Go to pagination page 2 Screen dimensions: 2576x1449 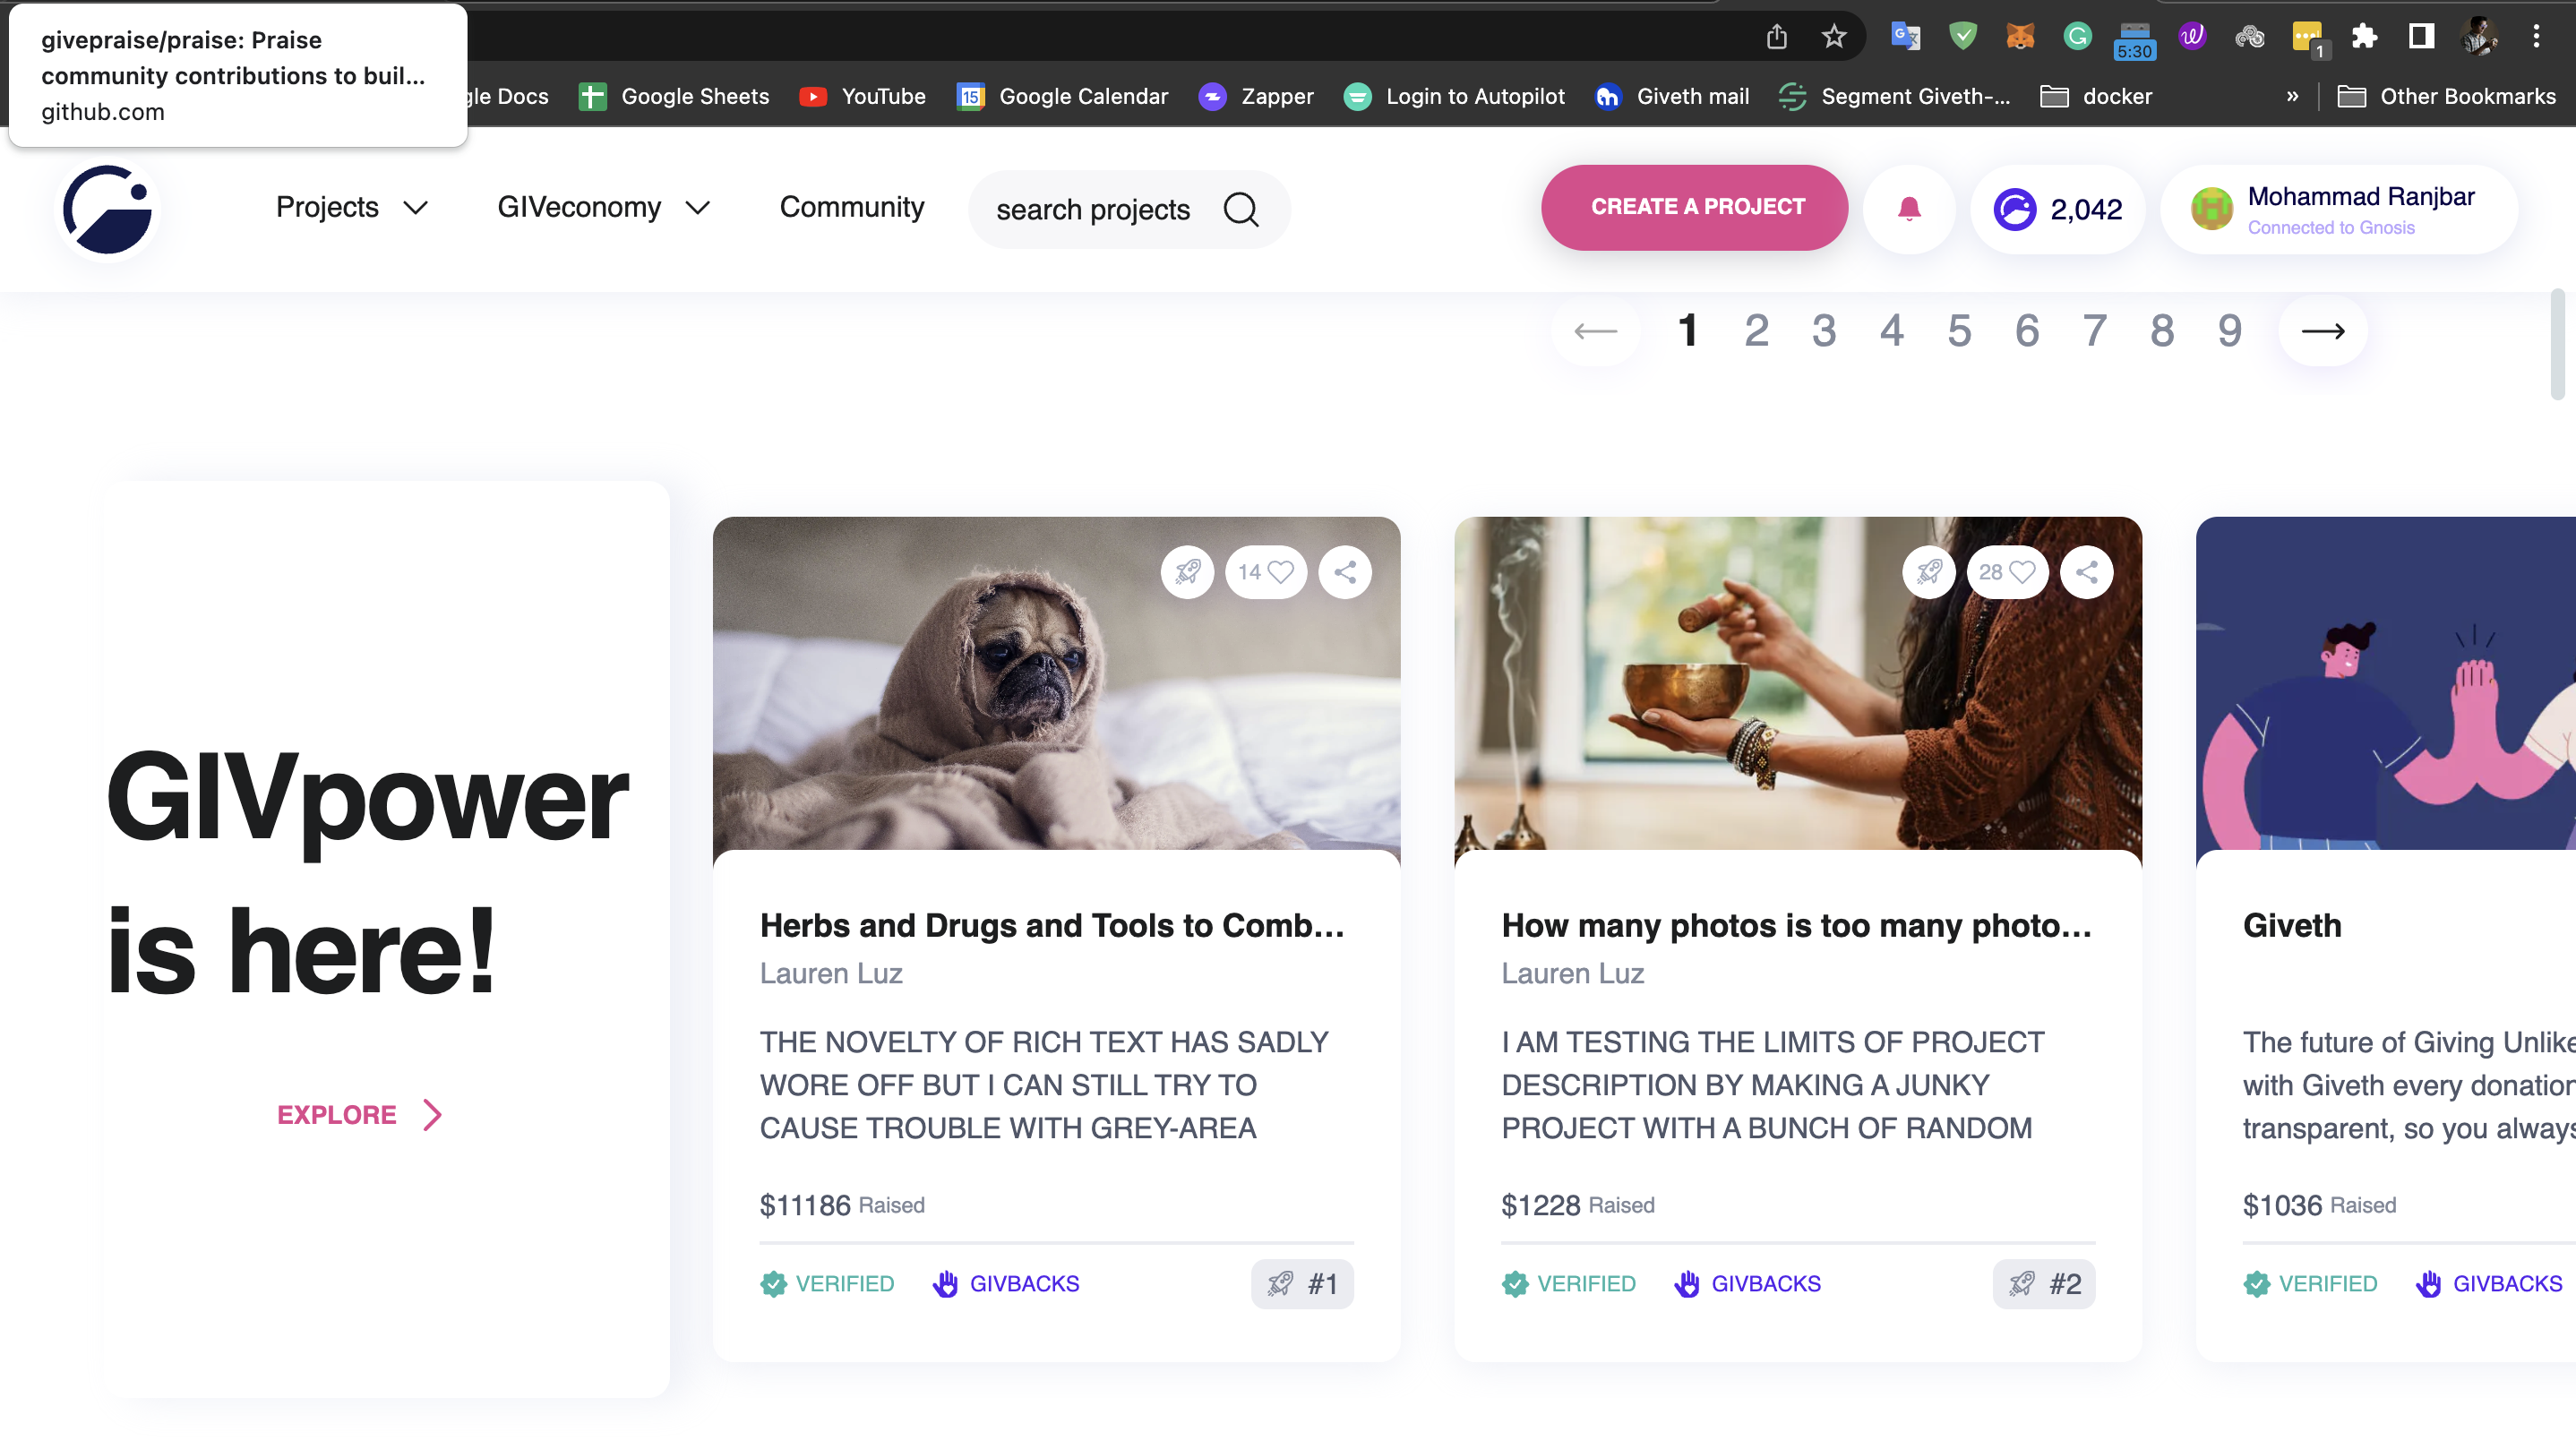coord(1756,331)
